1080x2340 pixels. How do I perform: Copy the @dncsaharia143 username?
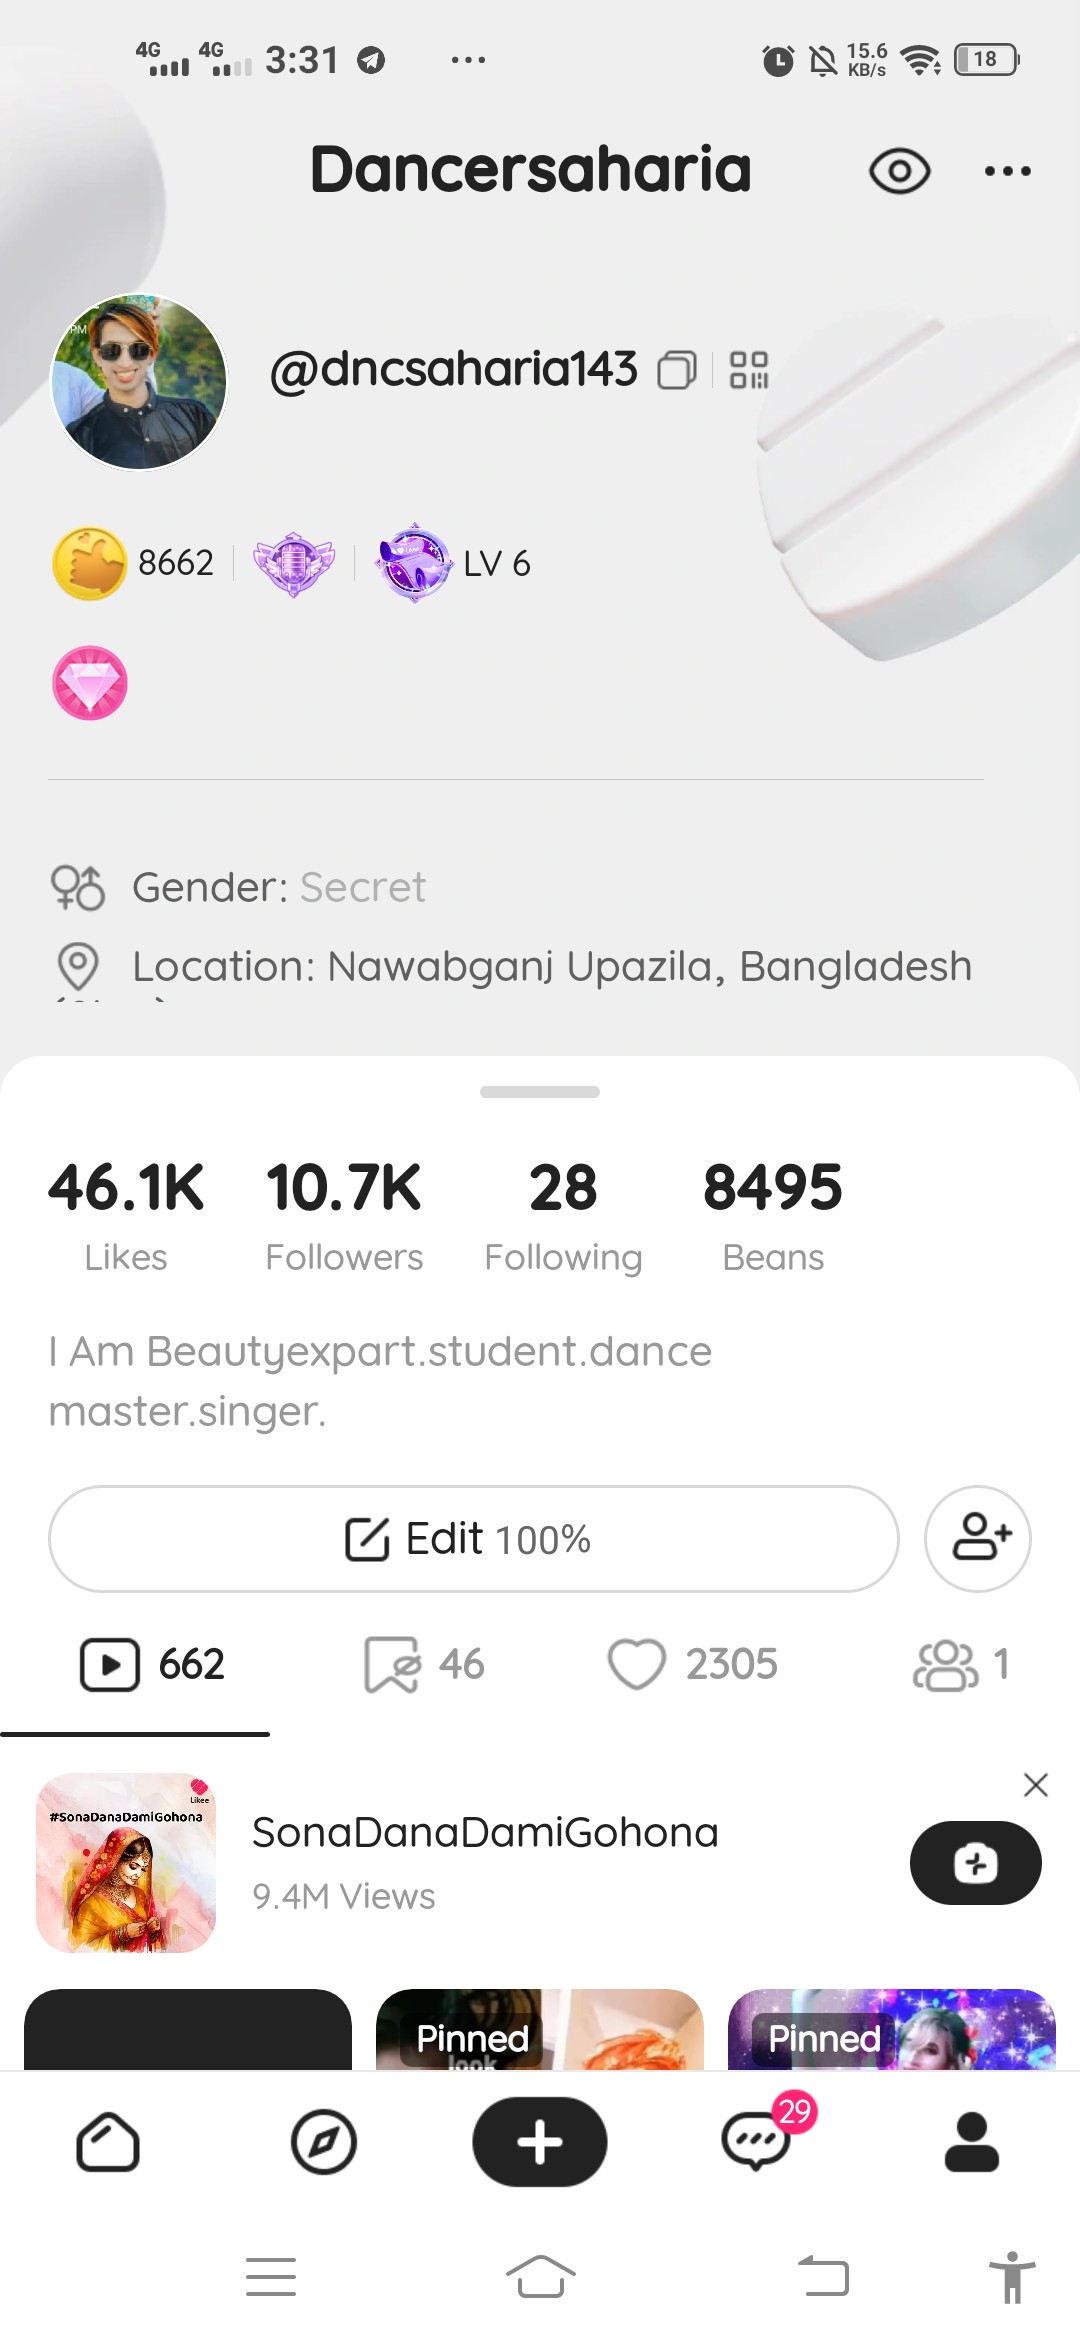pyautogui.click(x=676, y=370)
